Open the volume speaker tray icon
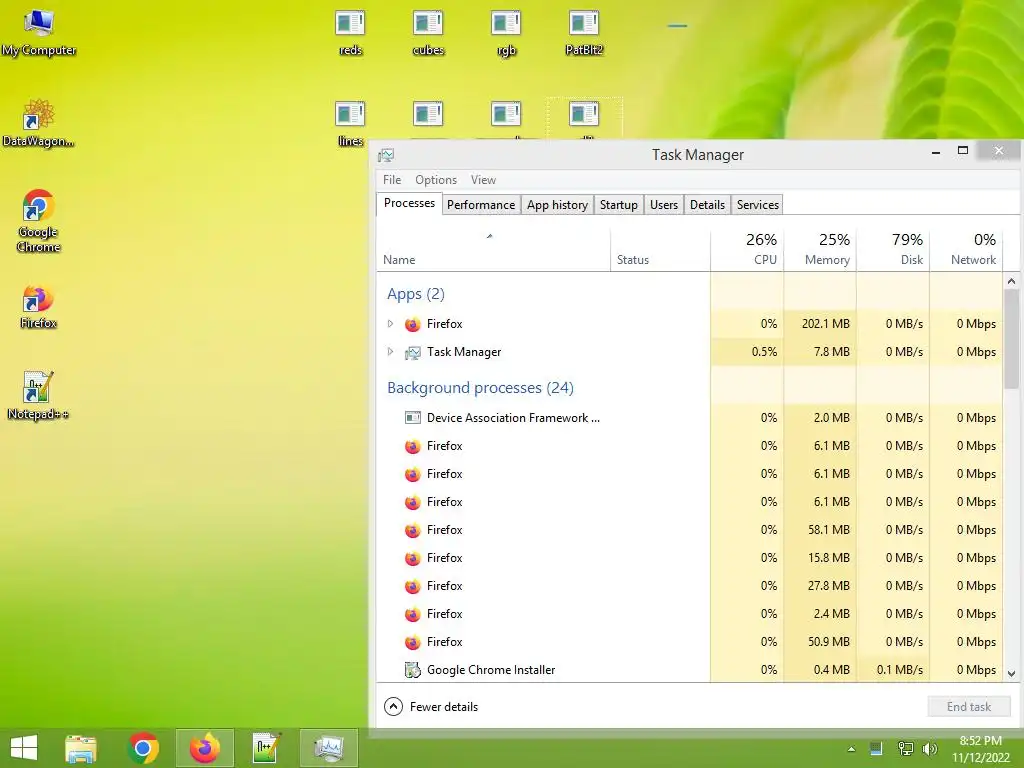 (929, 748)
